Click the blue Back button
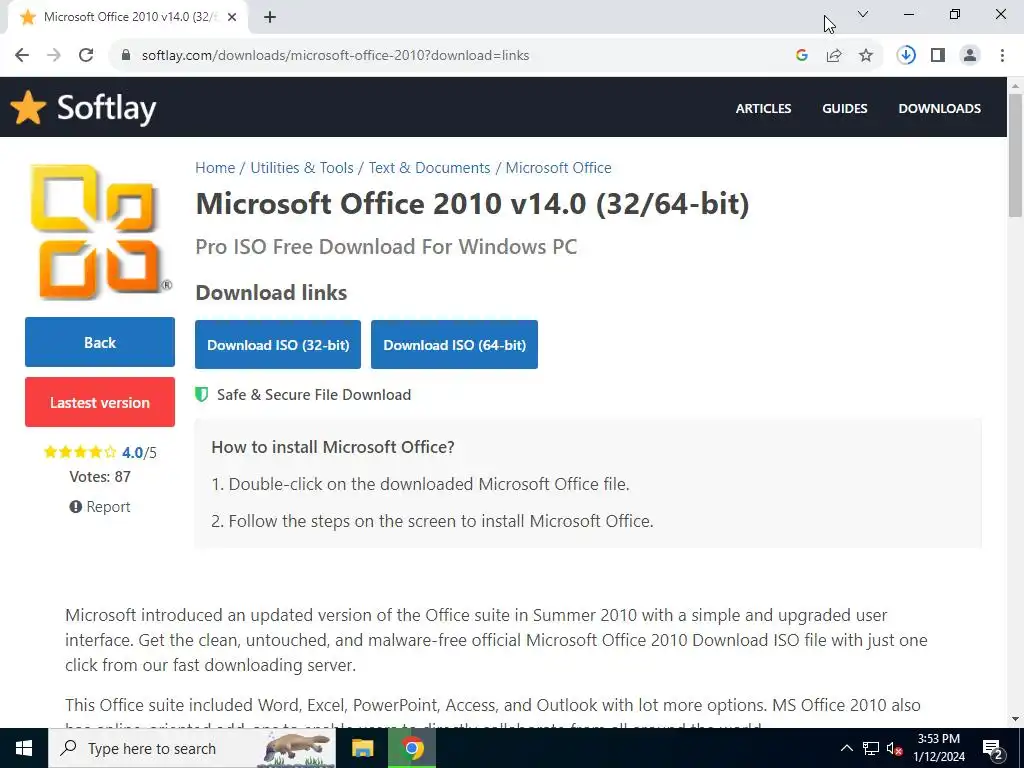 [x=100, y=342]
